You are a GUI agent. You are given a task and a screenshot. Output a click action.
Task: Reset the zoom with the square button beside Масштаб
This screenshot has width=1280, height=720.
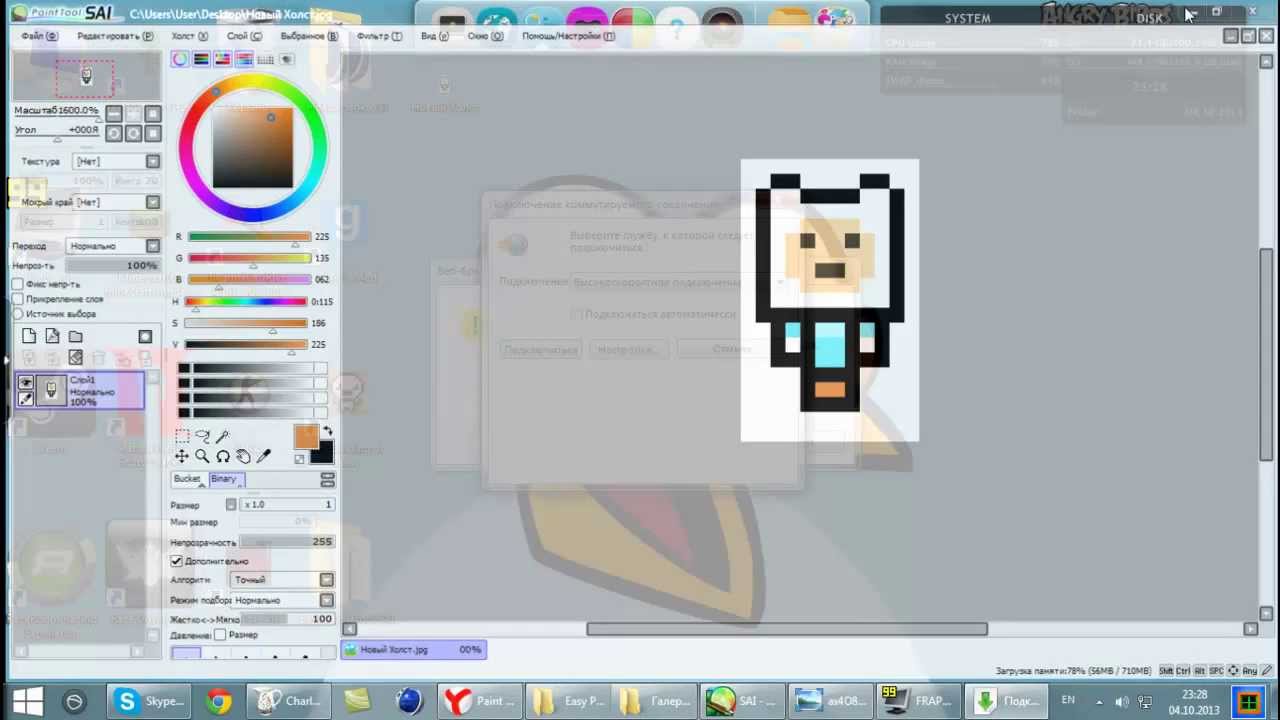tap(152, 114)
